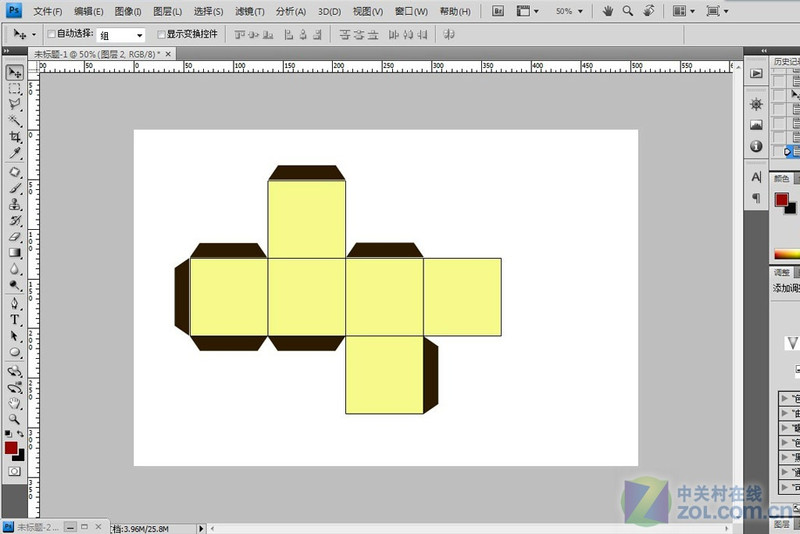
Task: Expand the status bar info arrow
Action: coord(201,527)
